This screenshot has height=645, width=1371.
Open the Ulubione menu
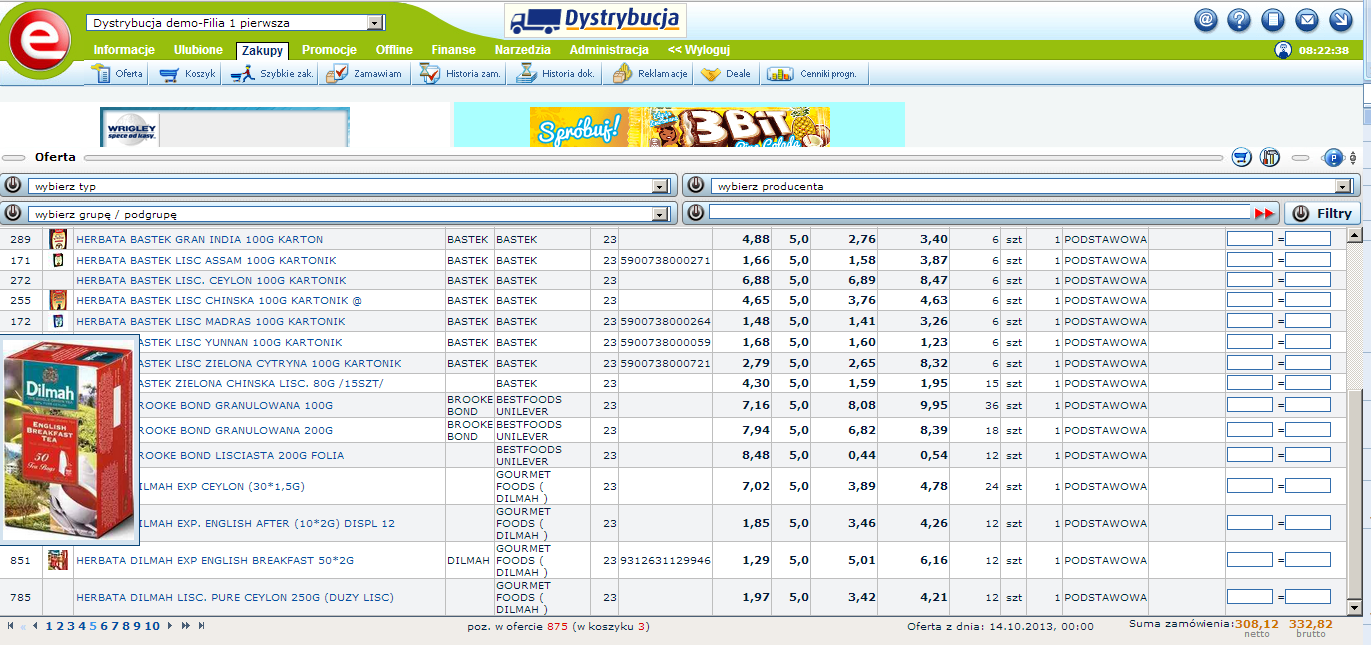(198, 50)
